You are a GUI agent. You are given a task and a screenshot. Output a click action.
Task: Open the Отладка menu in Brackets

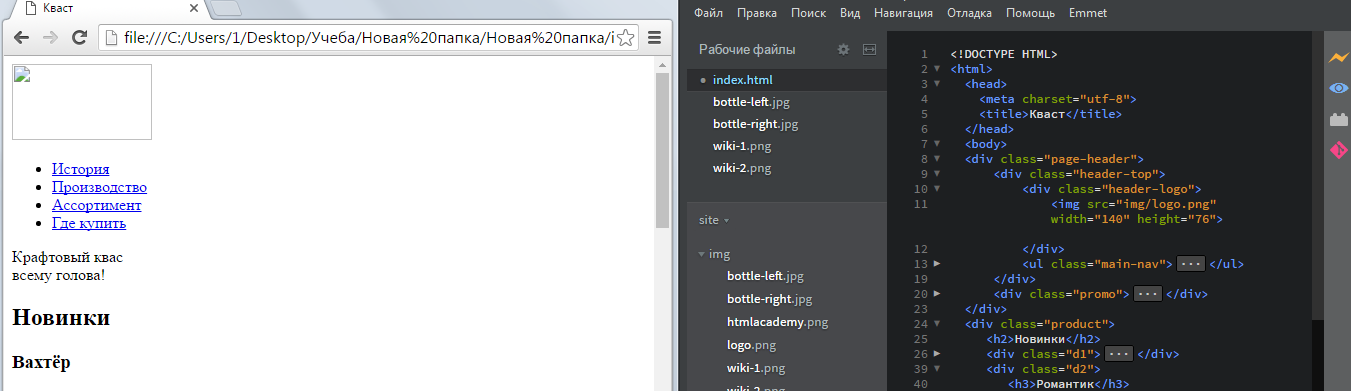[969, 13]
